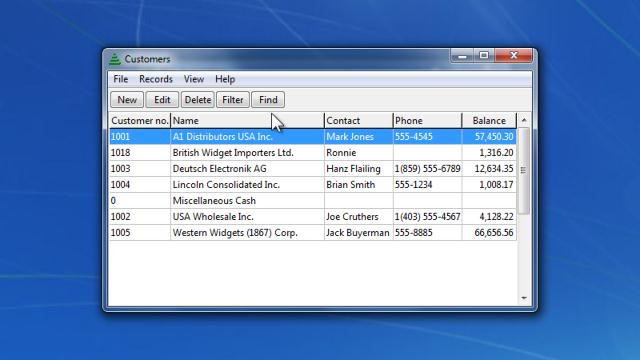Click balance 1,316.20
The height and width of the screenshot is (360, 640).
pyautogui.click(x=489, y=153)
